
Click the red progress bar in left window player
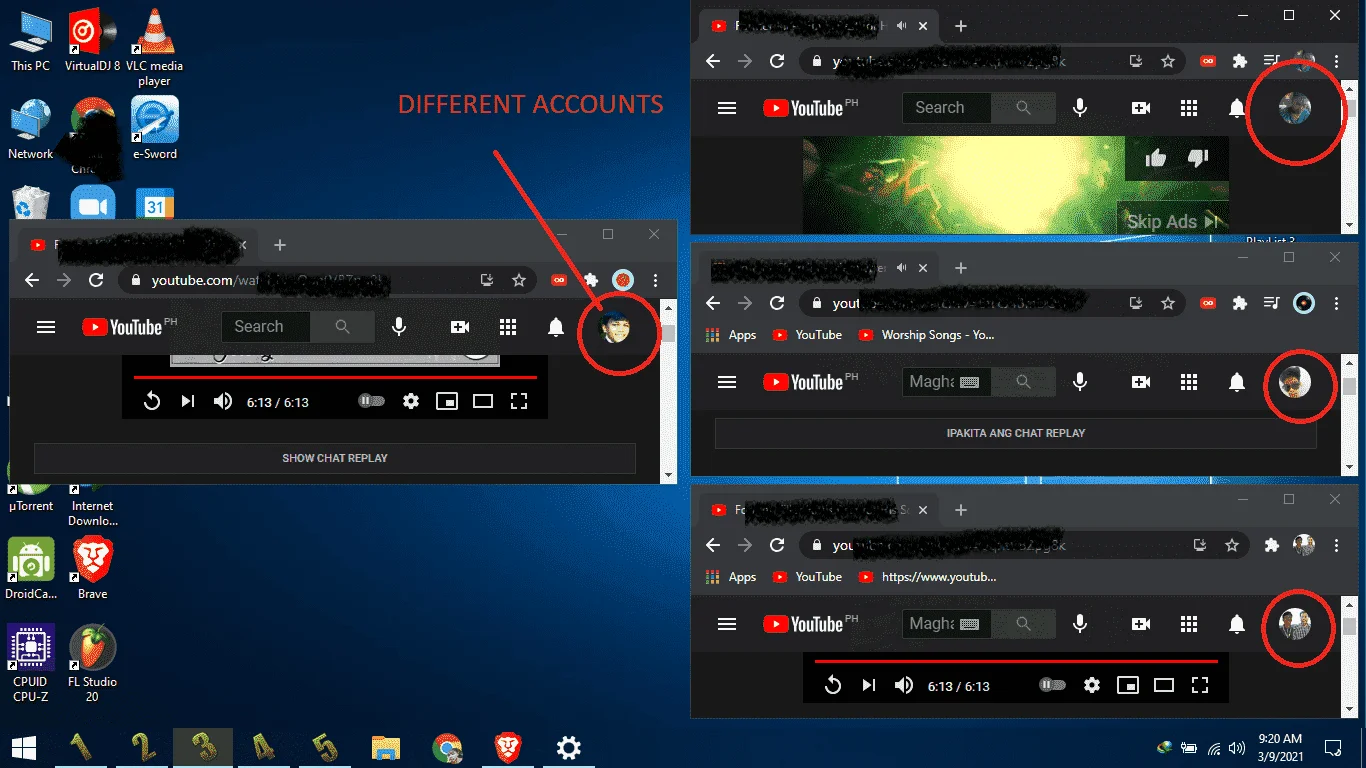click(335, 377)
